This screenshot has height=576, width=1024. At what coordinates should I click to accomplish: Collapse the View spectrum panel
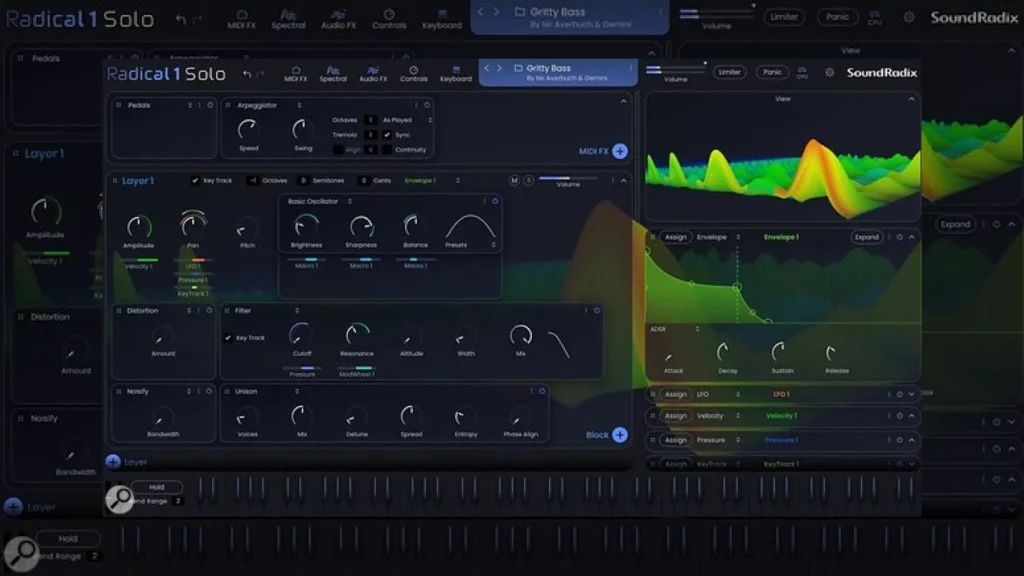(911, 99)
